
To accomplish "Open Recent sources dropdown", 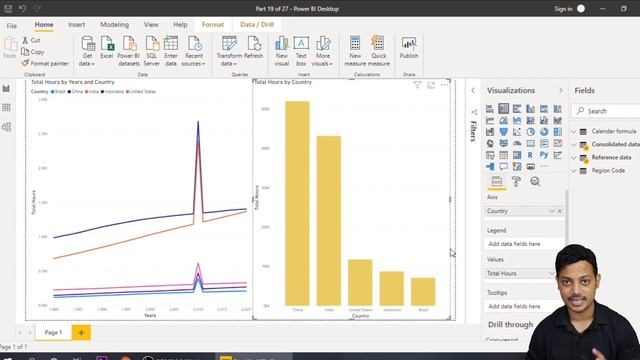I will [x=193, y=51].
